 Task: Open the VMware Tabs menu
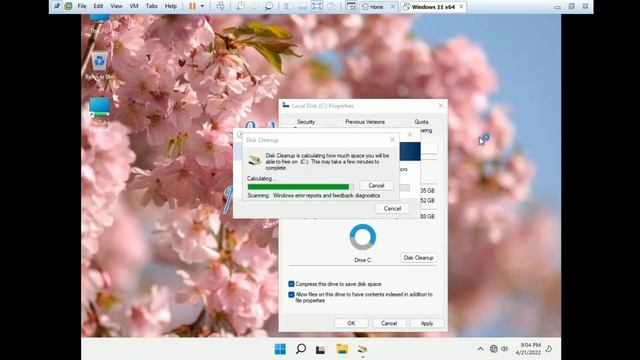[151, 6]
